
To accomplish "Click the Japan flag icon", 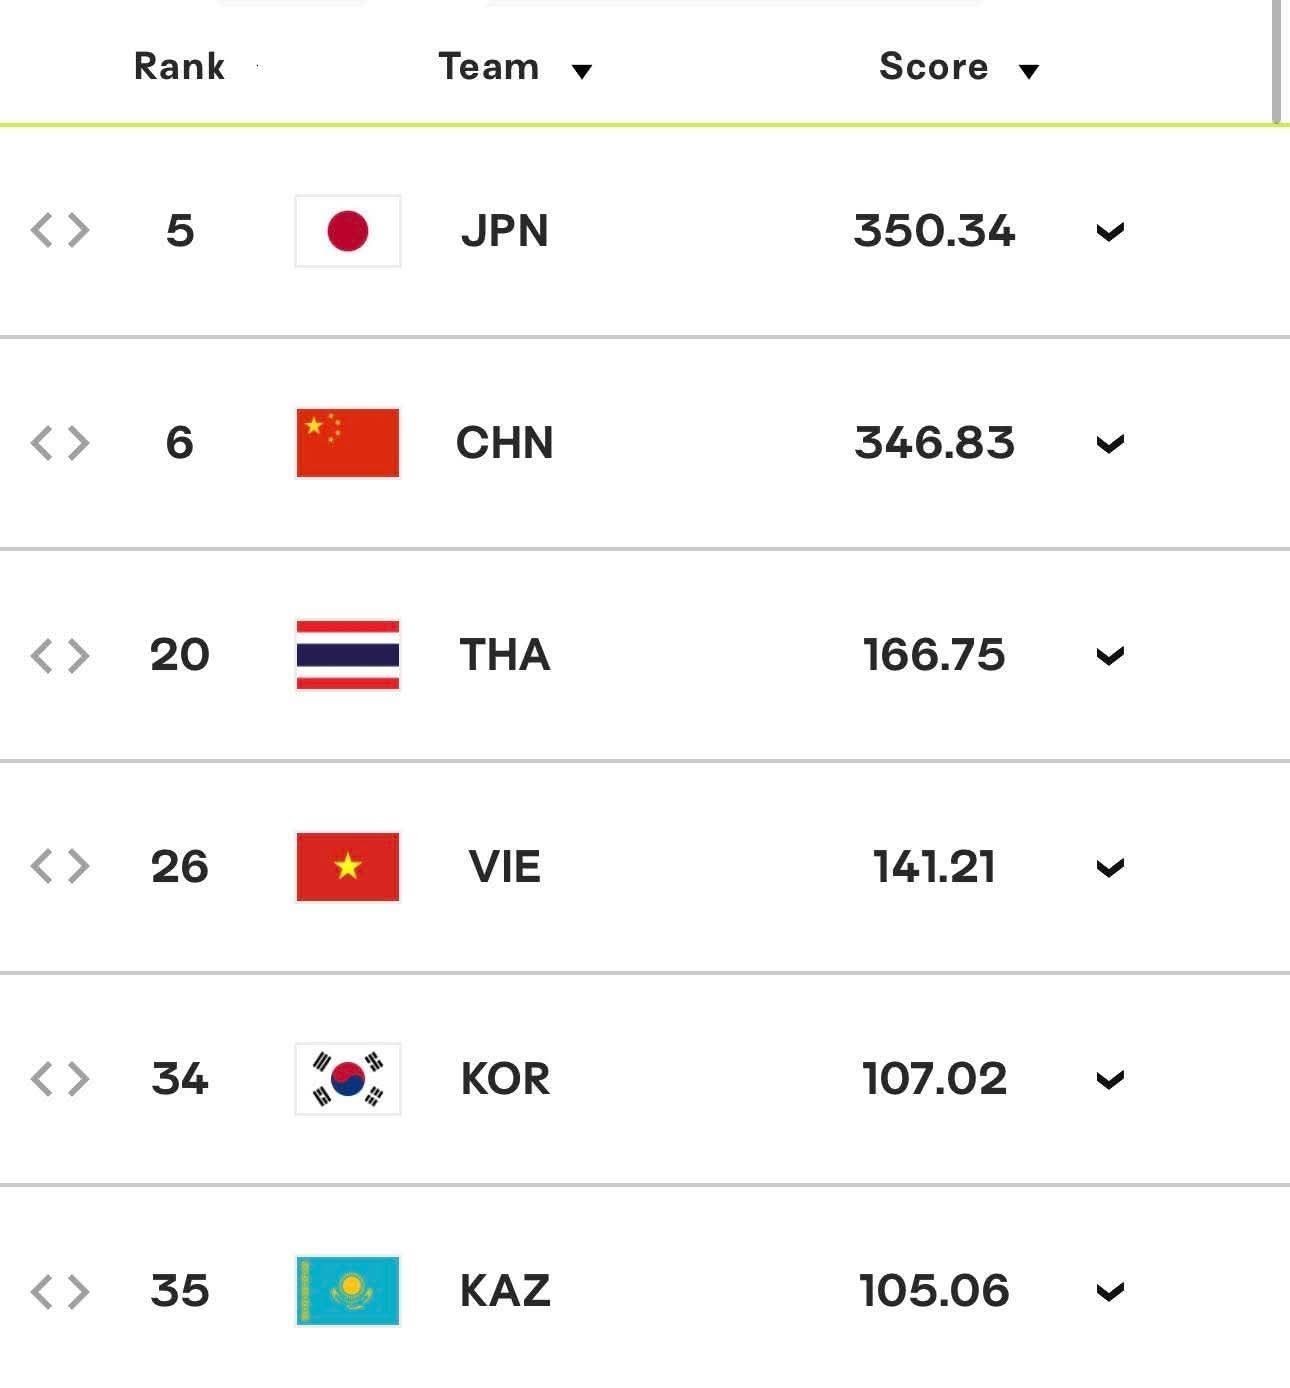I will point(348,231).
